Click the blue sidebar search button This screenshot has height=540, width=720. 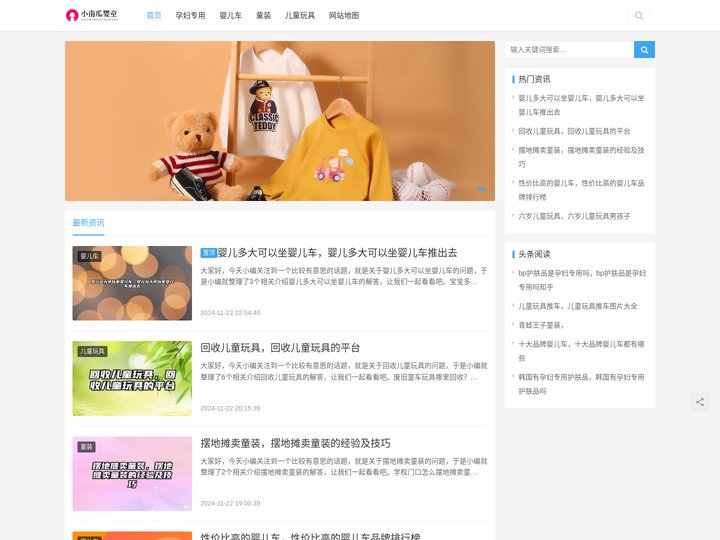click(x=644, y=50)
